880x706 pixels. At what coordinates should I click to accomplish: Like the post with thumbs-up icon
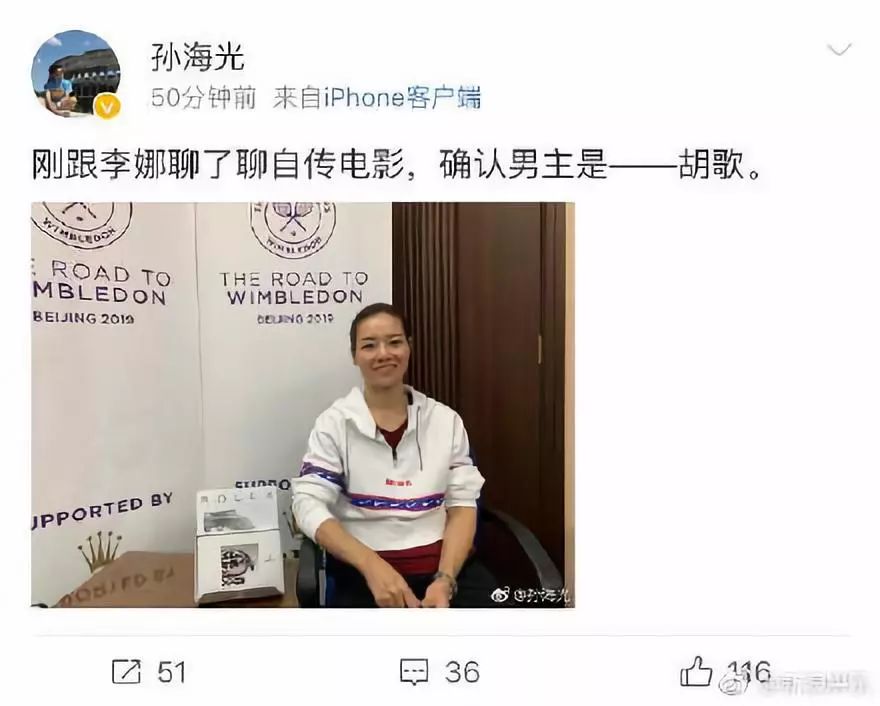pos(696,670)
